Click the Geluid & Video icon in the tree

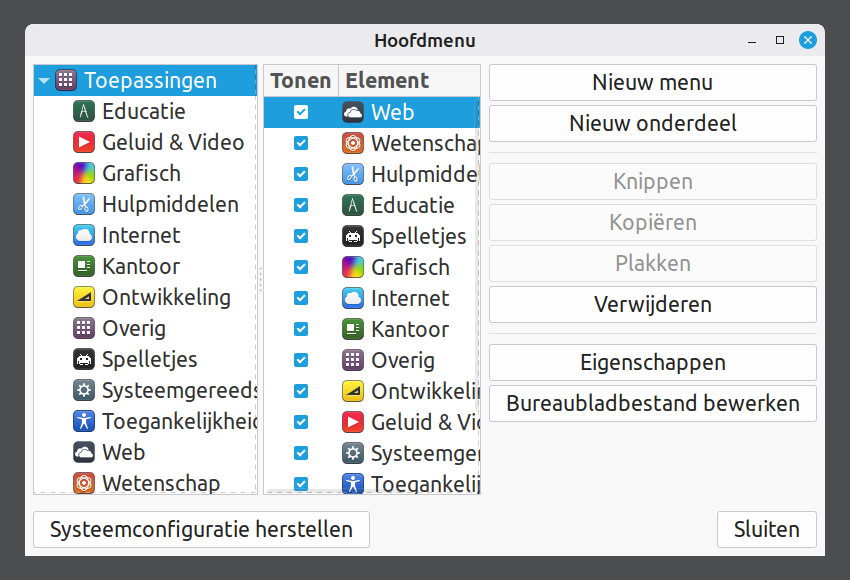[x=84, y=142]
